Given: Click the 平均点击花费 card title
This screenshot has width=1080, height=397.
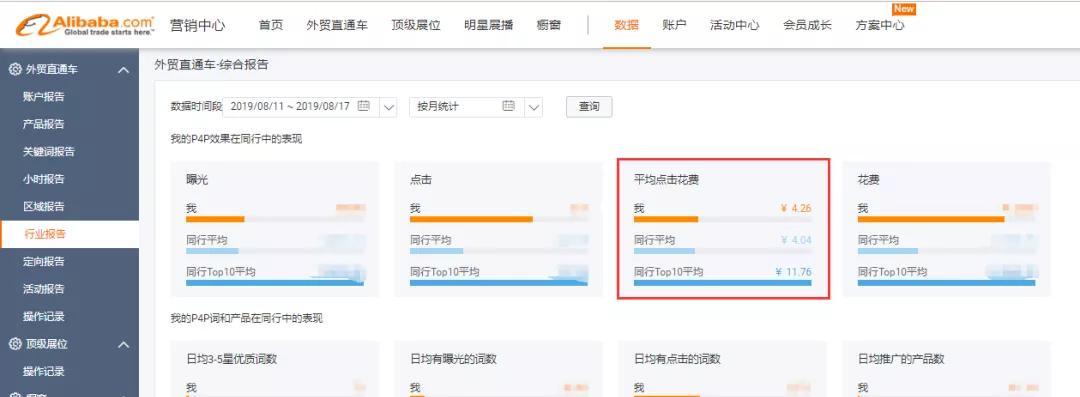Looking at the screenshot, I should 666,180.
